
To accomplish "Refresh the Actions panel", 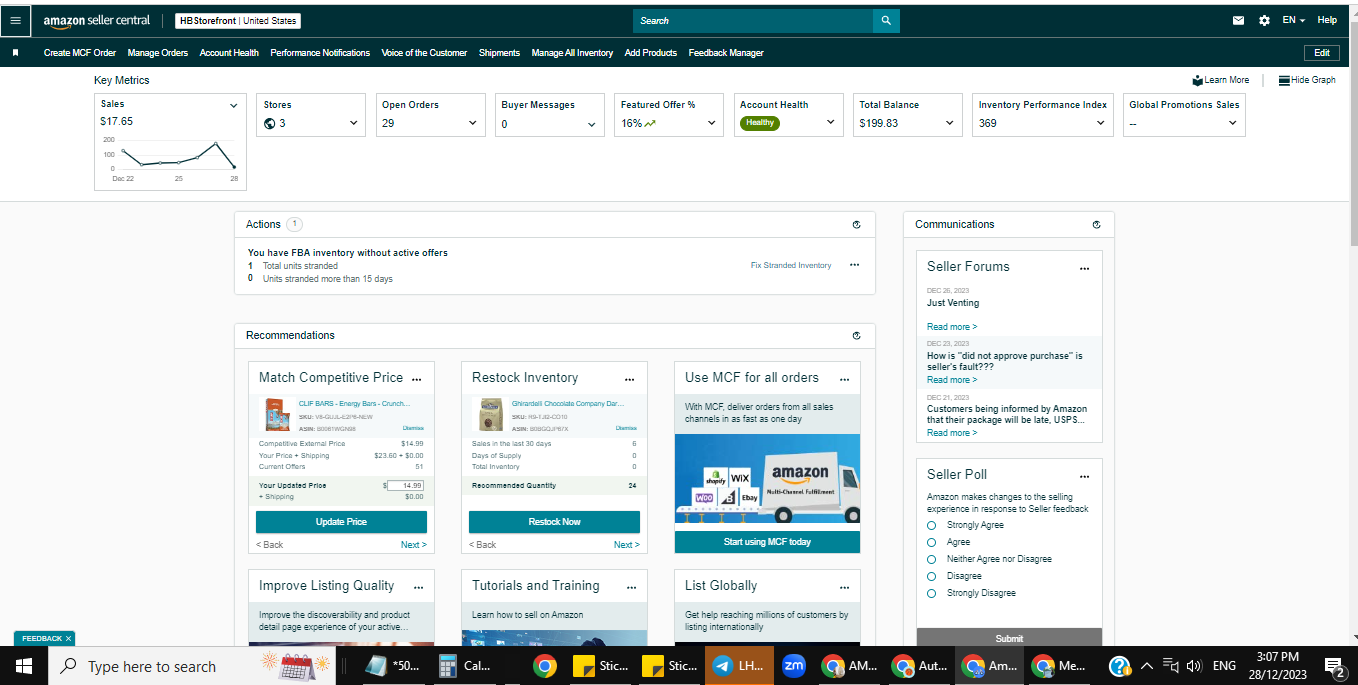I will [x=856, y=225].
